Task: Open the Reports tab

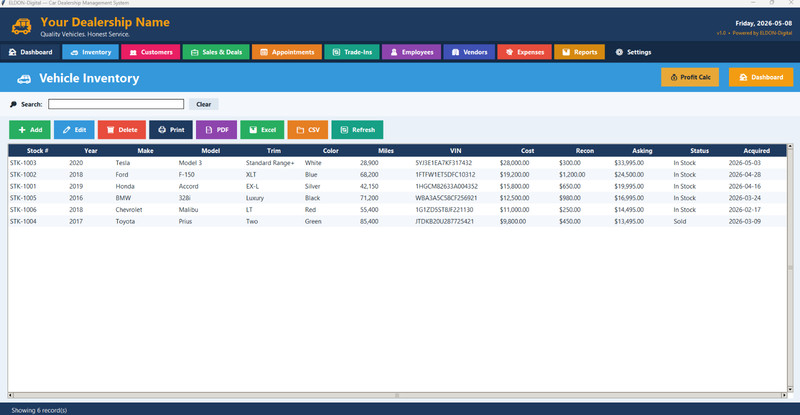Action: 580,52
